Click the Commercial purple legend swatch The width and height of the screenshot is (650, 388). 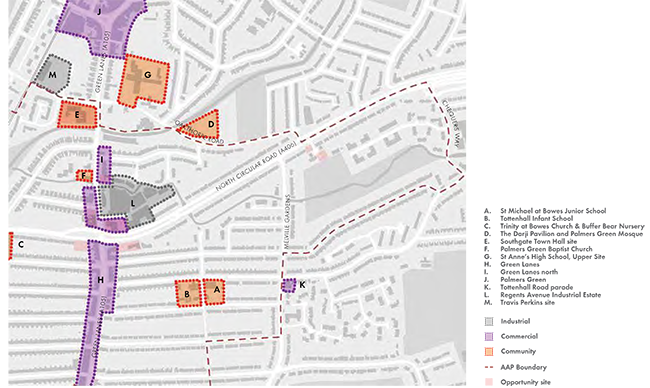click(x=489, y=337)
